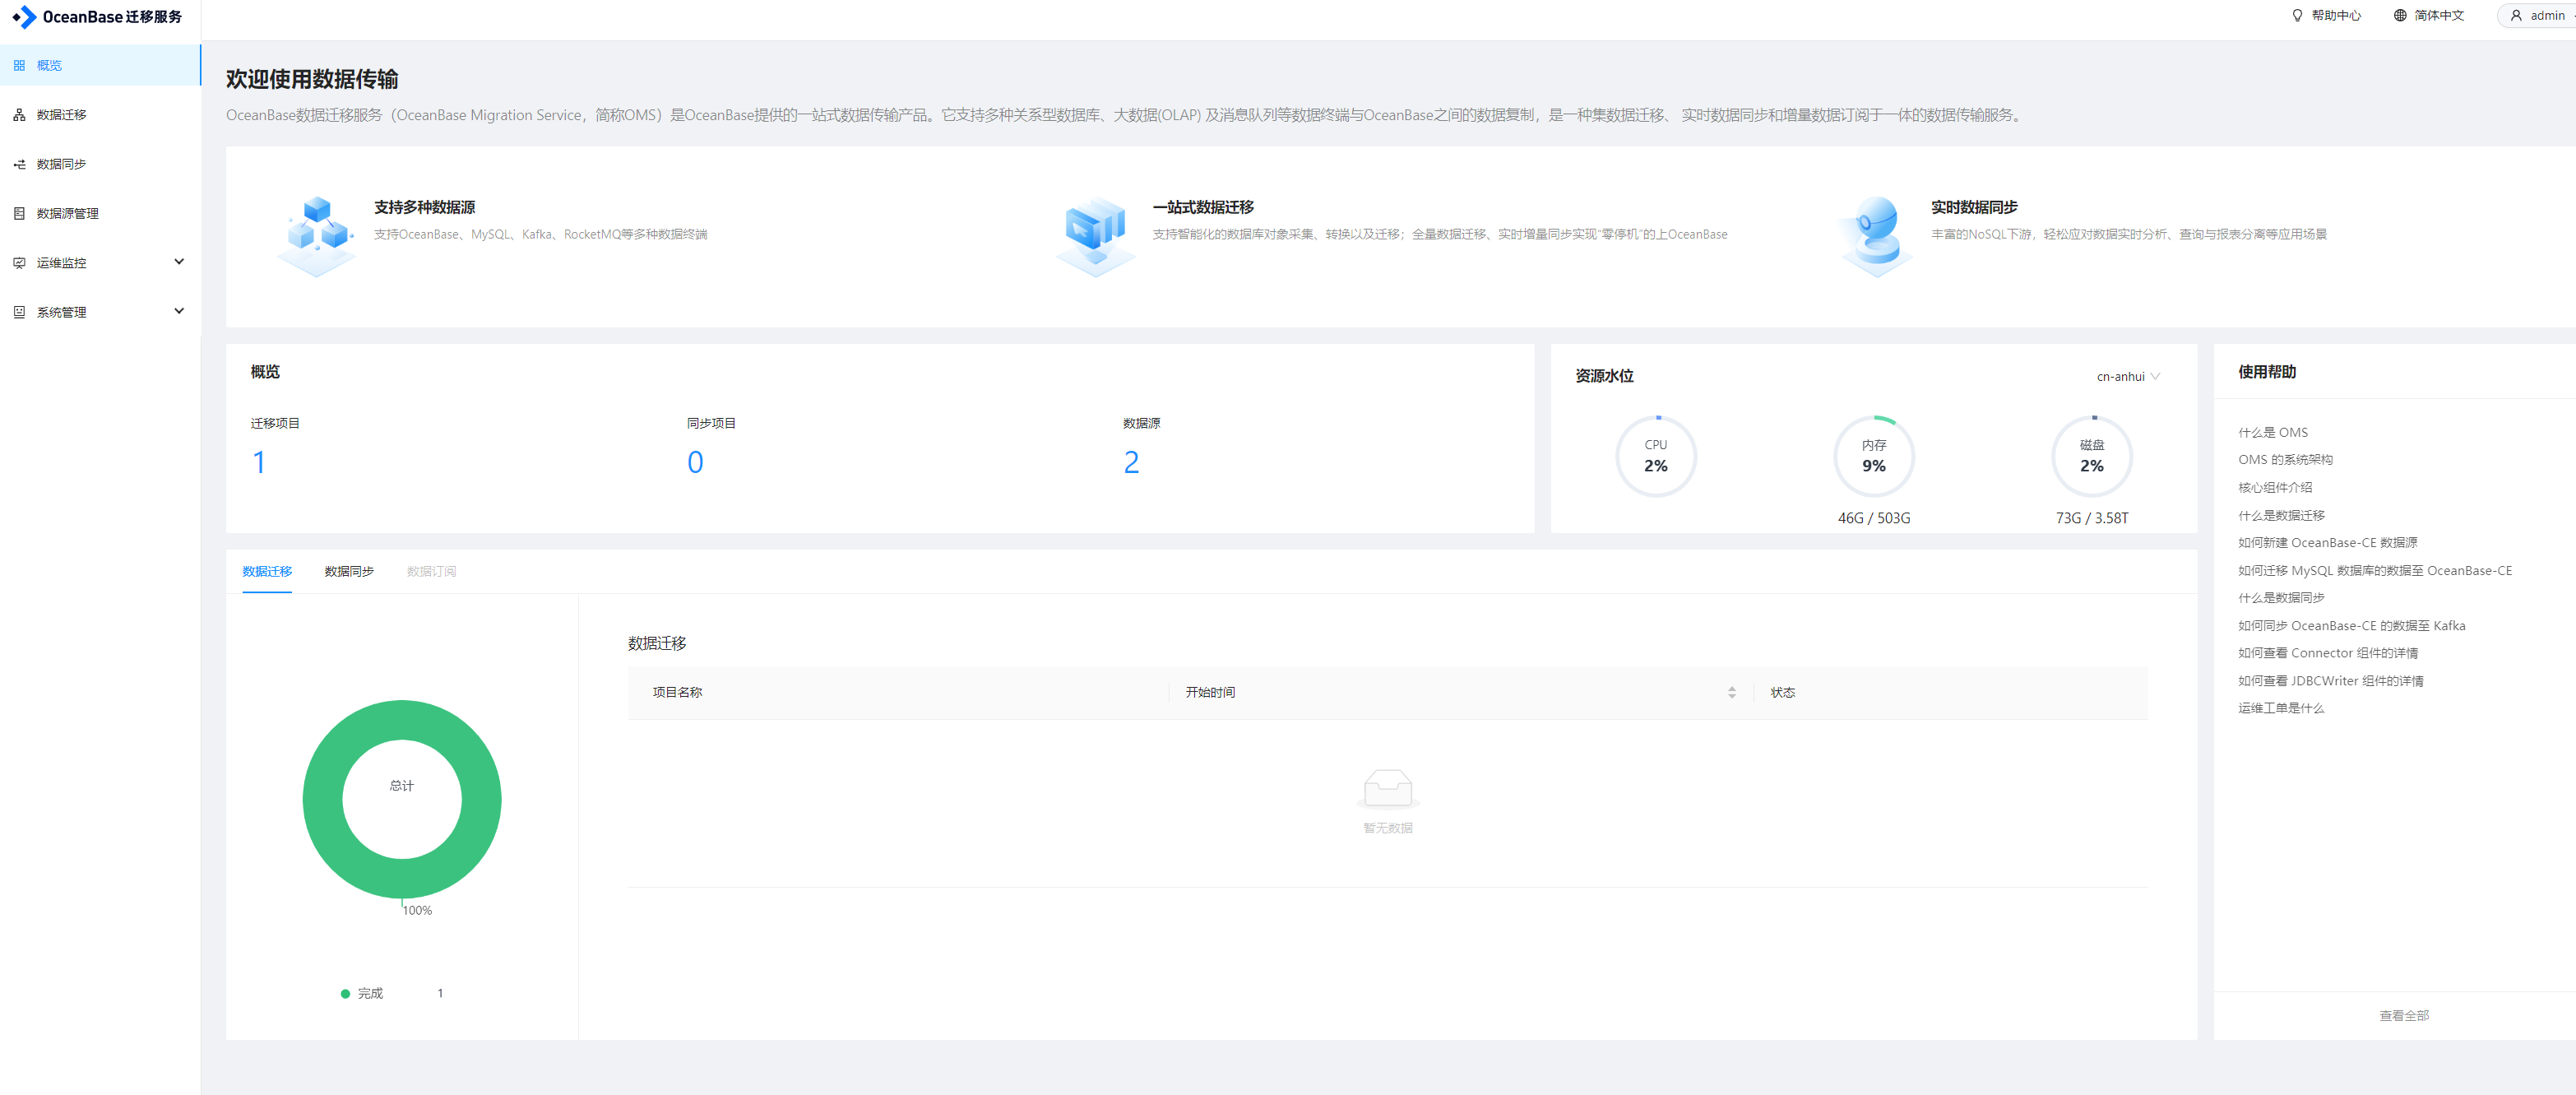Click the OceanBase logo icon

tap(24, 17)
